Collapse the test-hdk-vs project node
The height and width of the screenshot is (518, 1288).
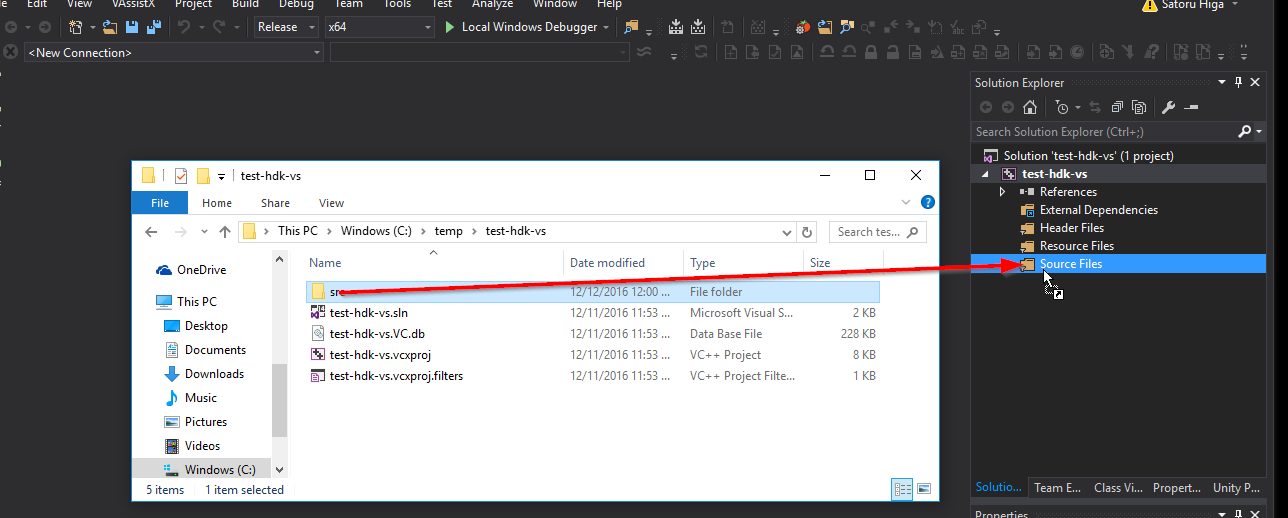(x=987, y=174)
